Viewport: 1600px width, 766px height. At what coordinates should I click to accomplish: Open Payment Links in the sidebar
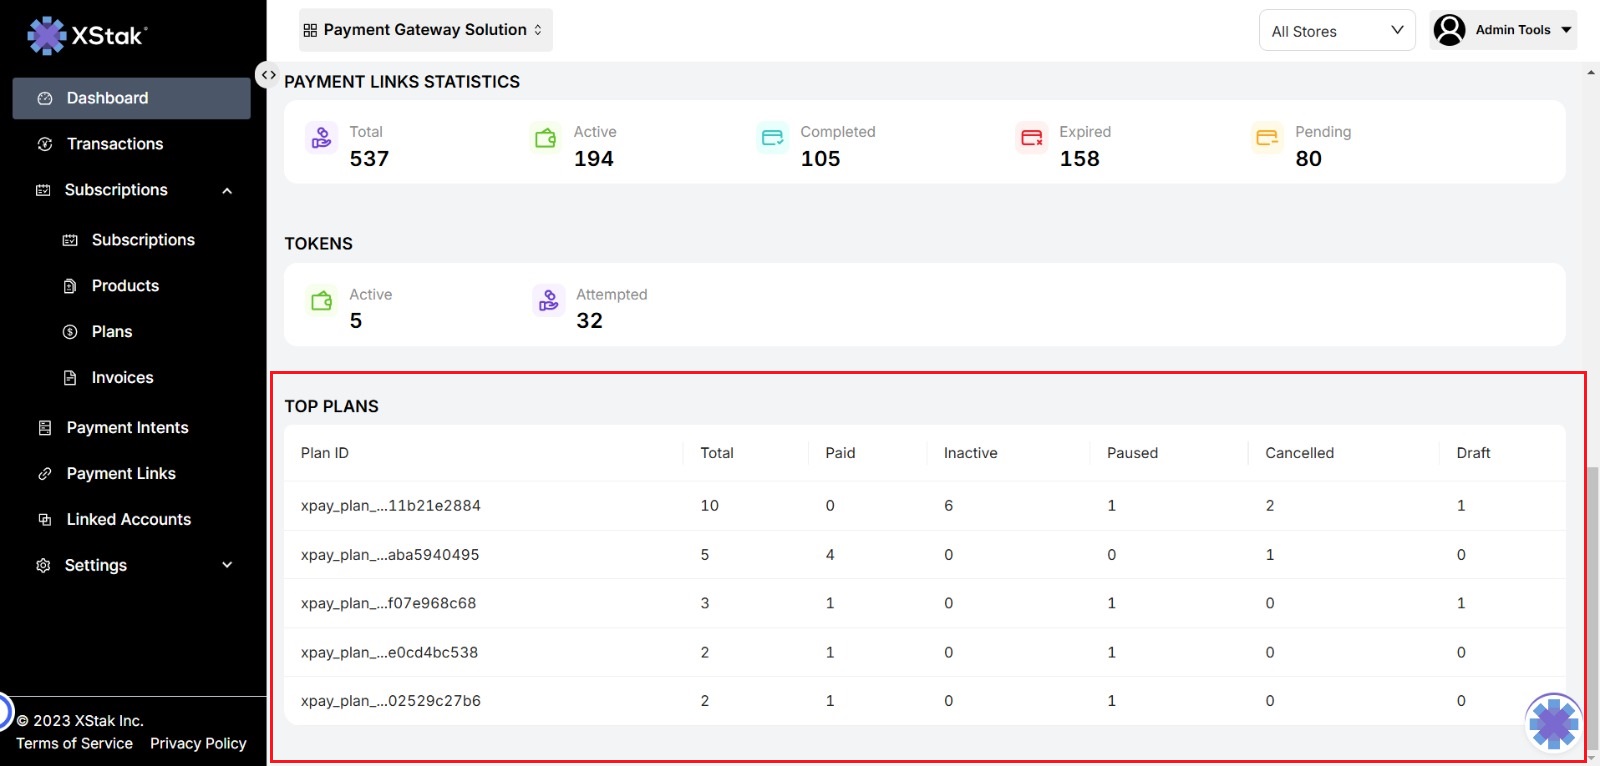point(120,474)
